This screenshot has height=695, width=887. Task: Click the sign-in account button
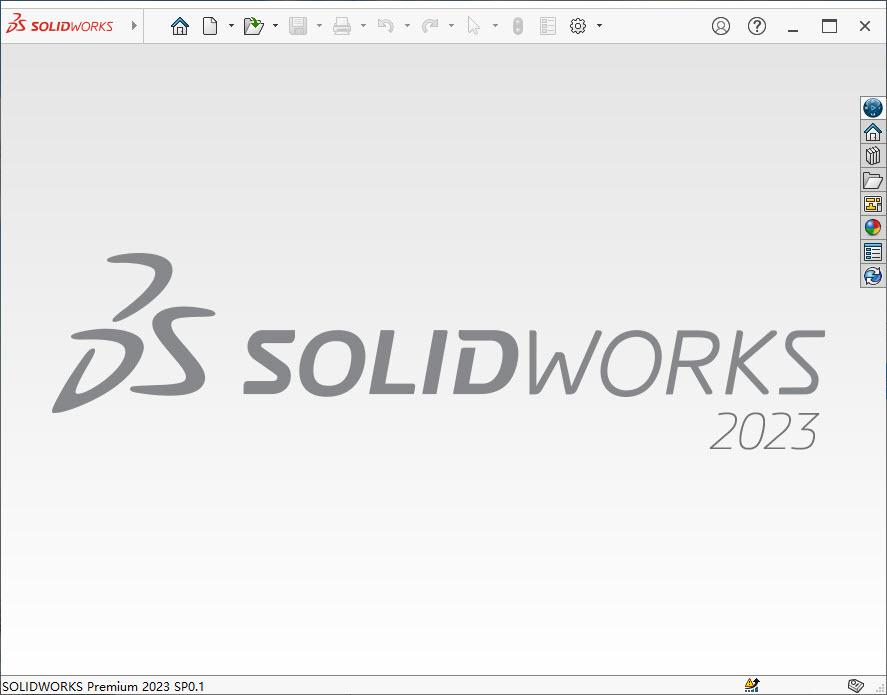(721, 25)
